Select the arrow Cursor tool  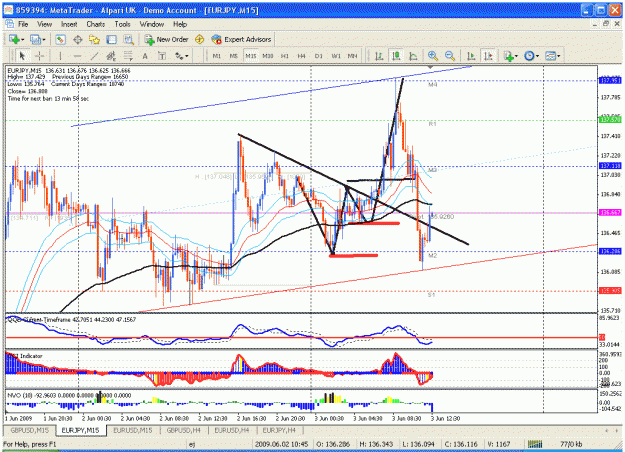tap(22, 56)
